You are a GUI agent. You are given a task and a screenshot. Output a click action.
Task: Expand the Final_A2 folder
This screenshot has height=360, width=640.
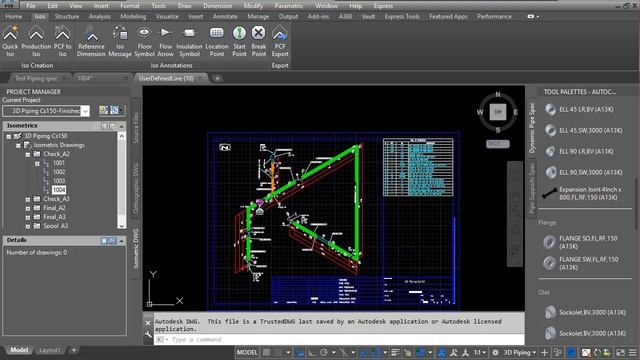click(x=28, y=208)
